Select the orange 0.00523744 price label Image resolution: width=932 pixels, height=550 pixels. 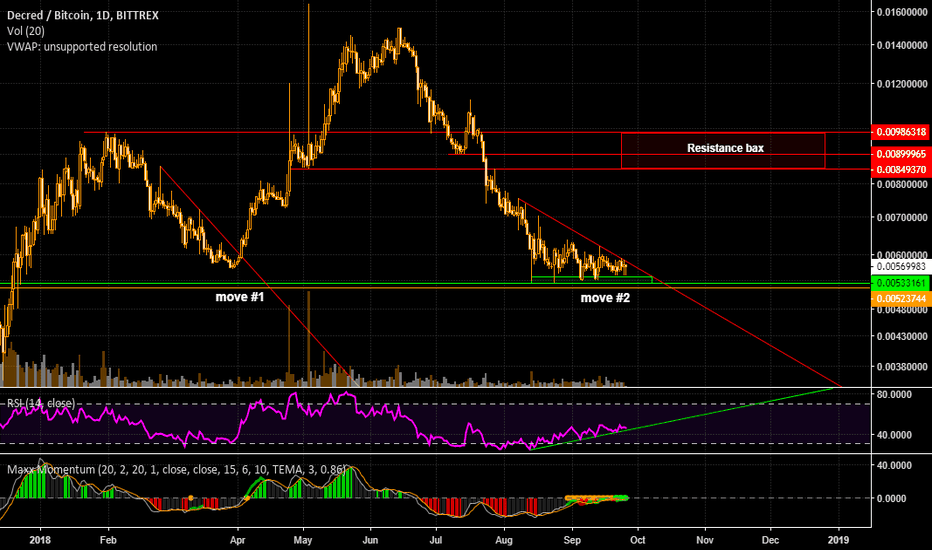click(x=901, y=298)
